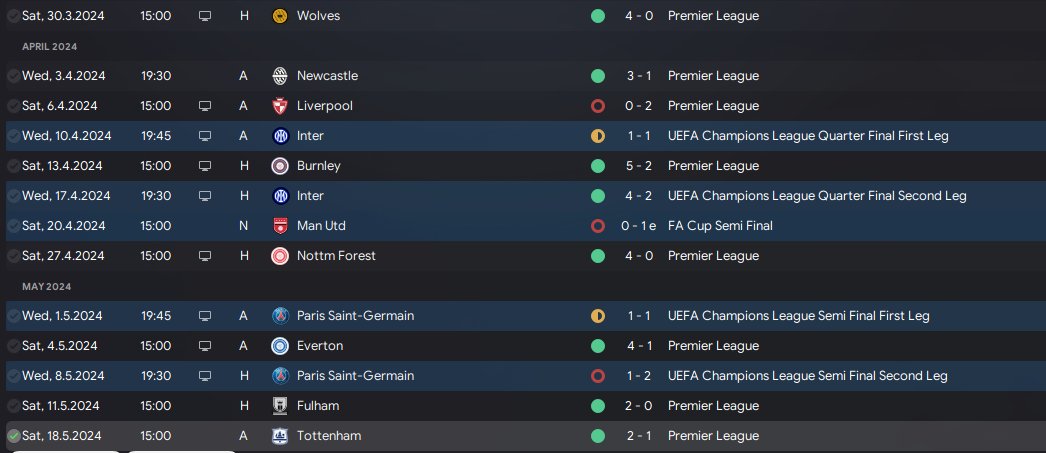Viewport: 1046px width, 453px height.
Task: Click TV broadcast icon on Burnley match
Action: click(205, 166)
